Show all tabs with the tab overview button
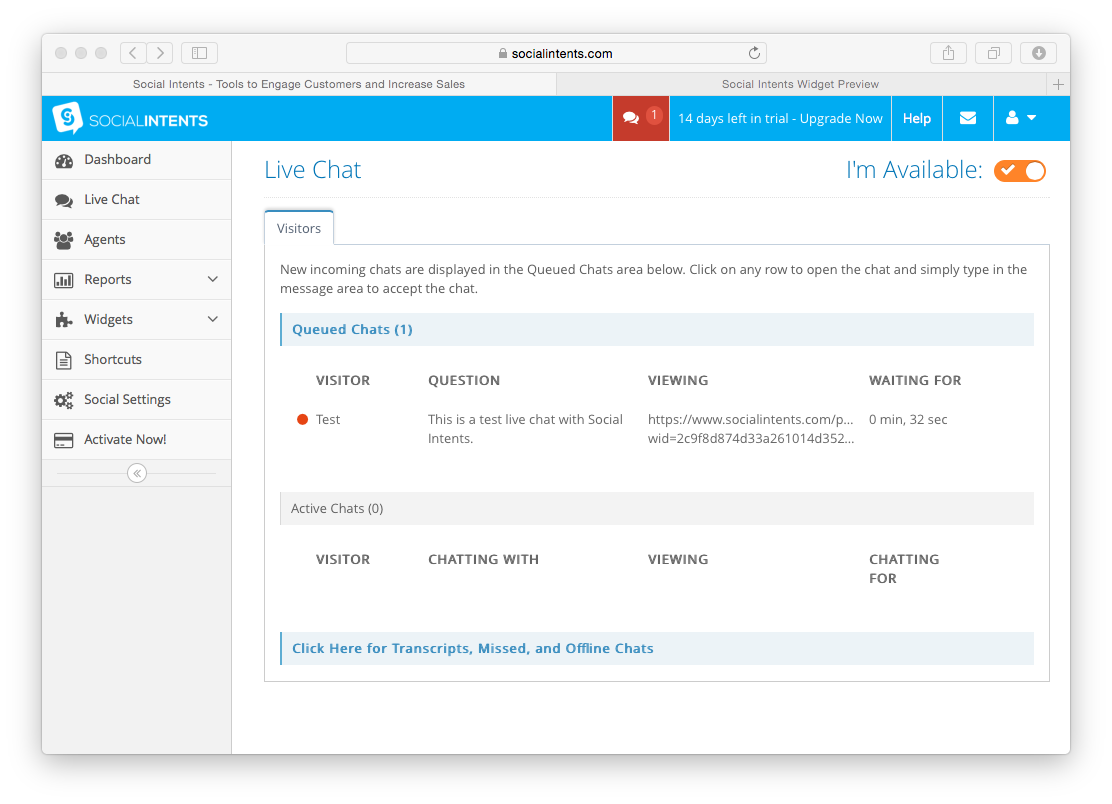Image resolution: width=1112 pixels, height=804 pixels. point(994,52)
